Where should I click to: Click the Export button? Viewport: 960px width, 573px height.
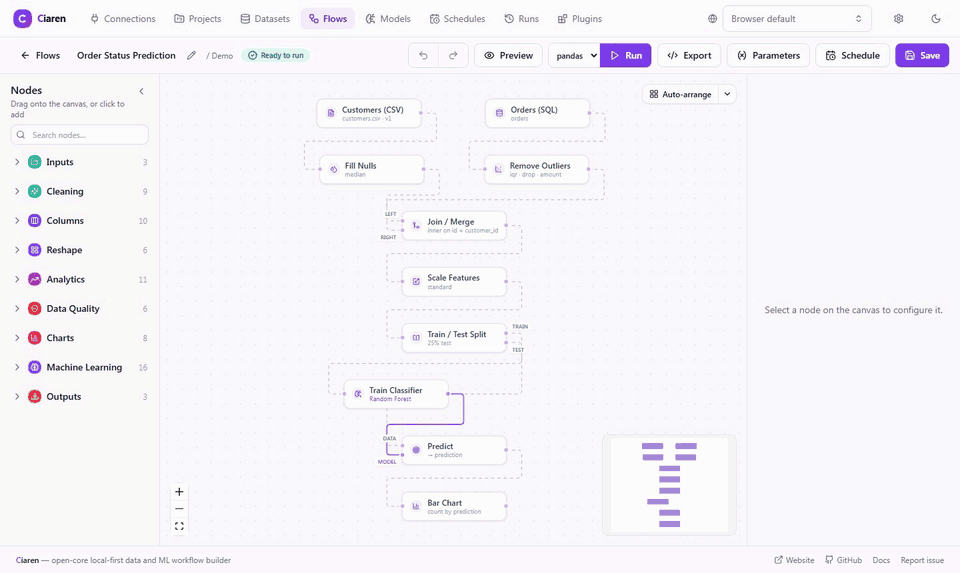(689, 55)
